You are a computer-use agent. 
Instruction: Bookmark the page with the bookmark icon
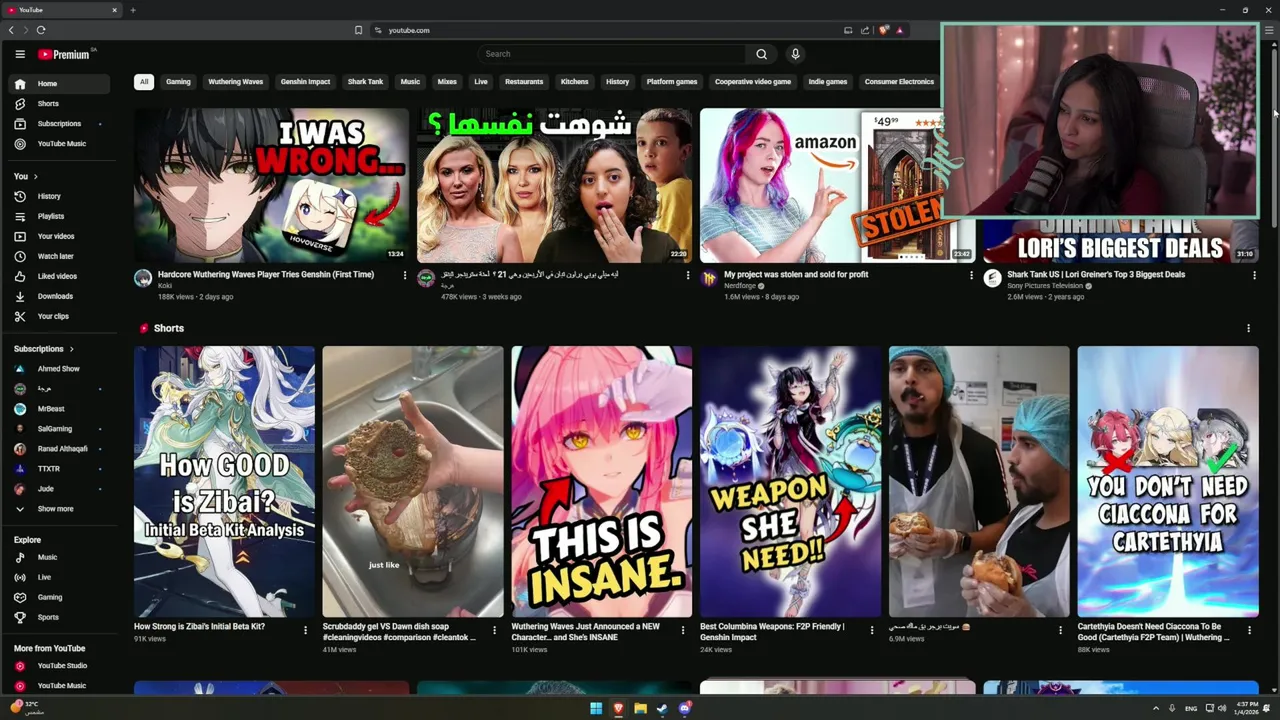(x=358, y=30)
